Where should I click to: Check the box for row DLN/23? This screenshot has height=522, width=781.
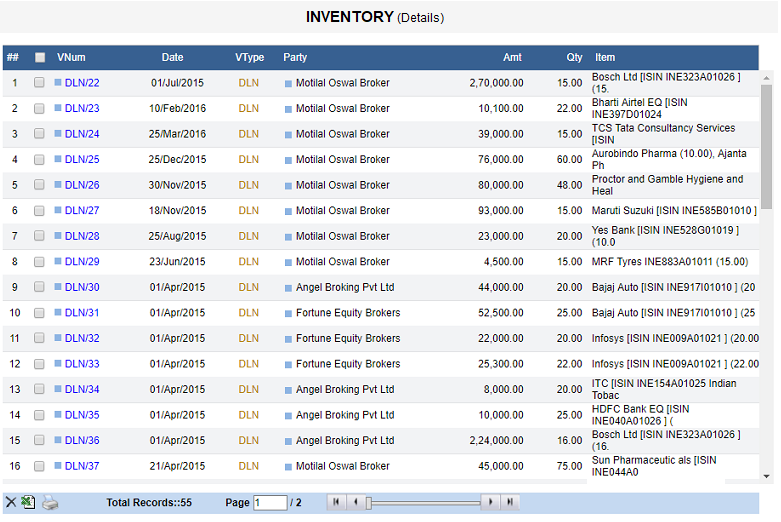[x=39, y=108]
